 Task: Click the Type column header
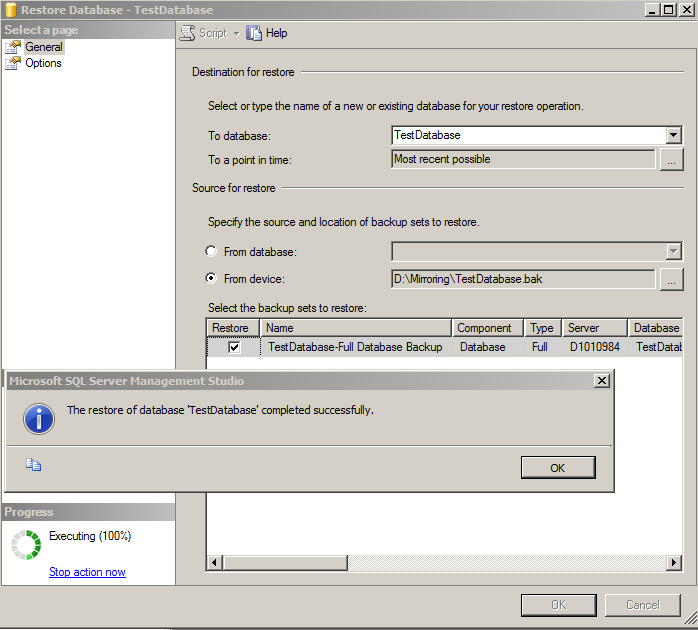(543, 328)
